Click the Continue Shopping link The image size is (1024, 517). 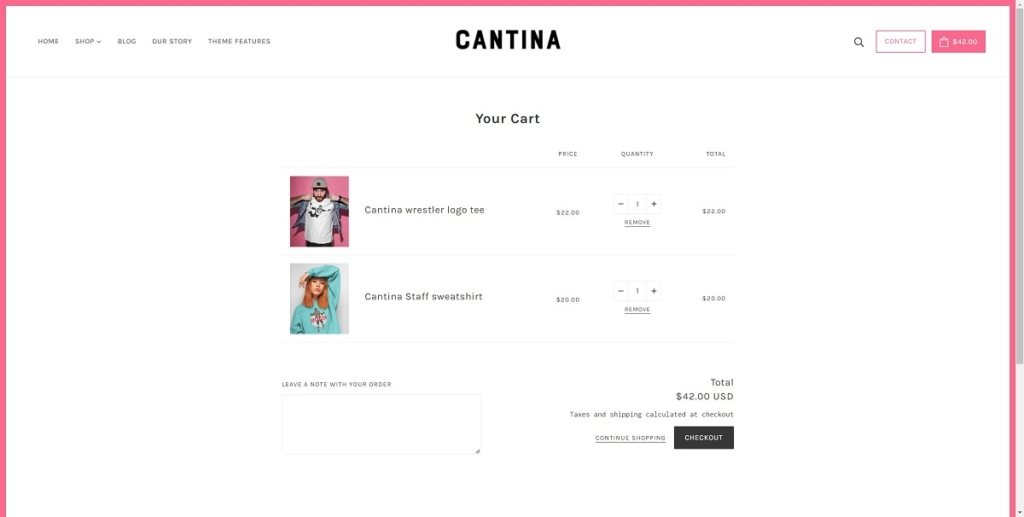[x=630, y=438]
